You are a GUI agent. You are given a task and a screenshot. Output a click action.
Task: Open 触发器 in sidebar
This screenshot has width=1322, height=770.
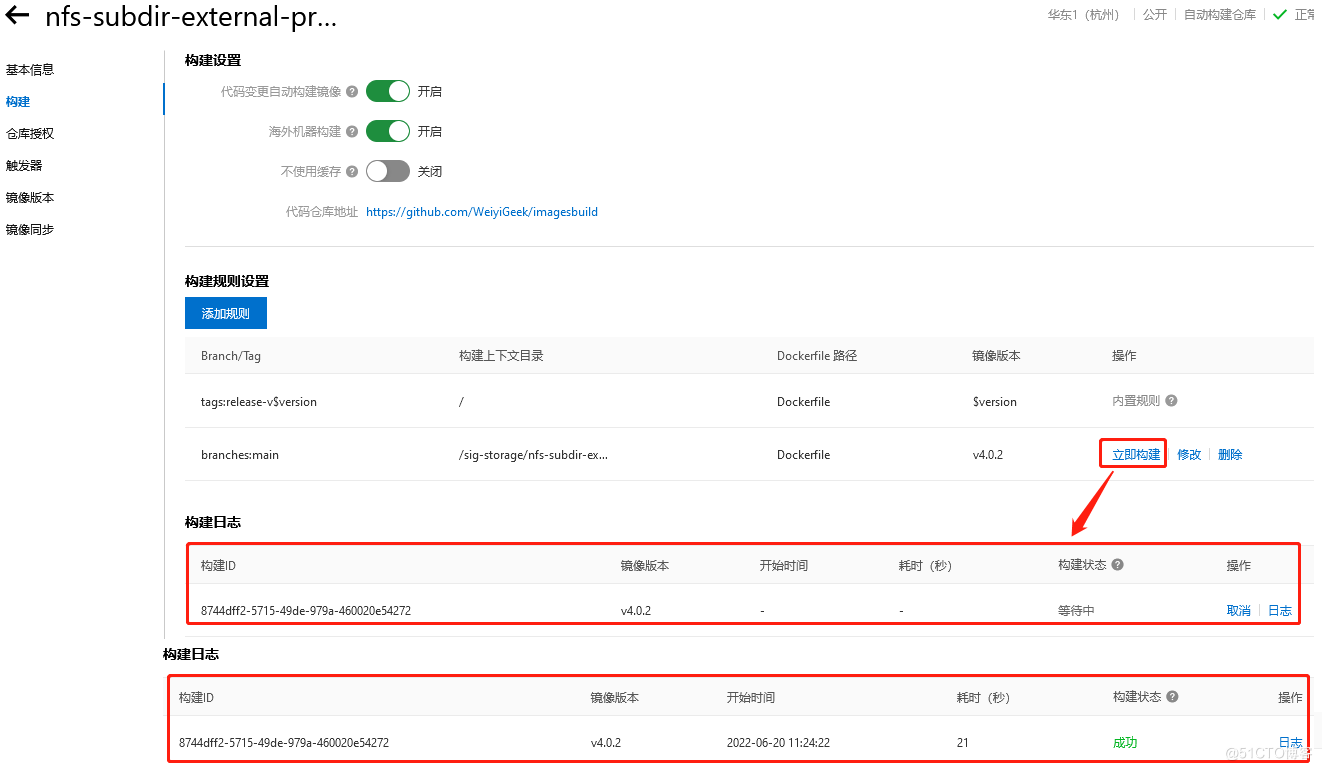click(24, 166)
